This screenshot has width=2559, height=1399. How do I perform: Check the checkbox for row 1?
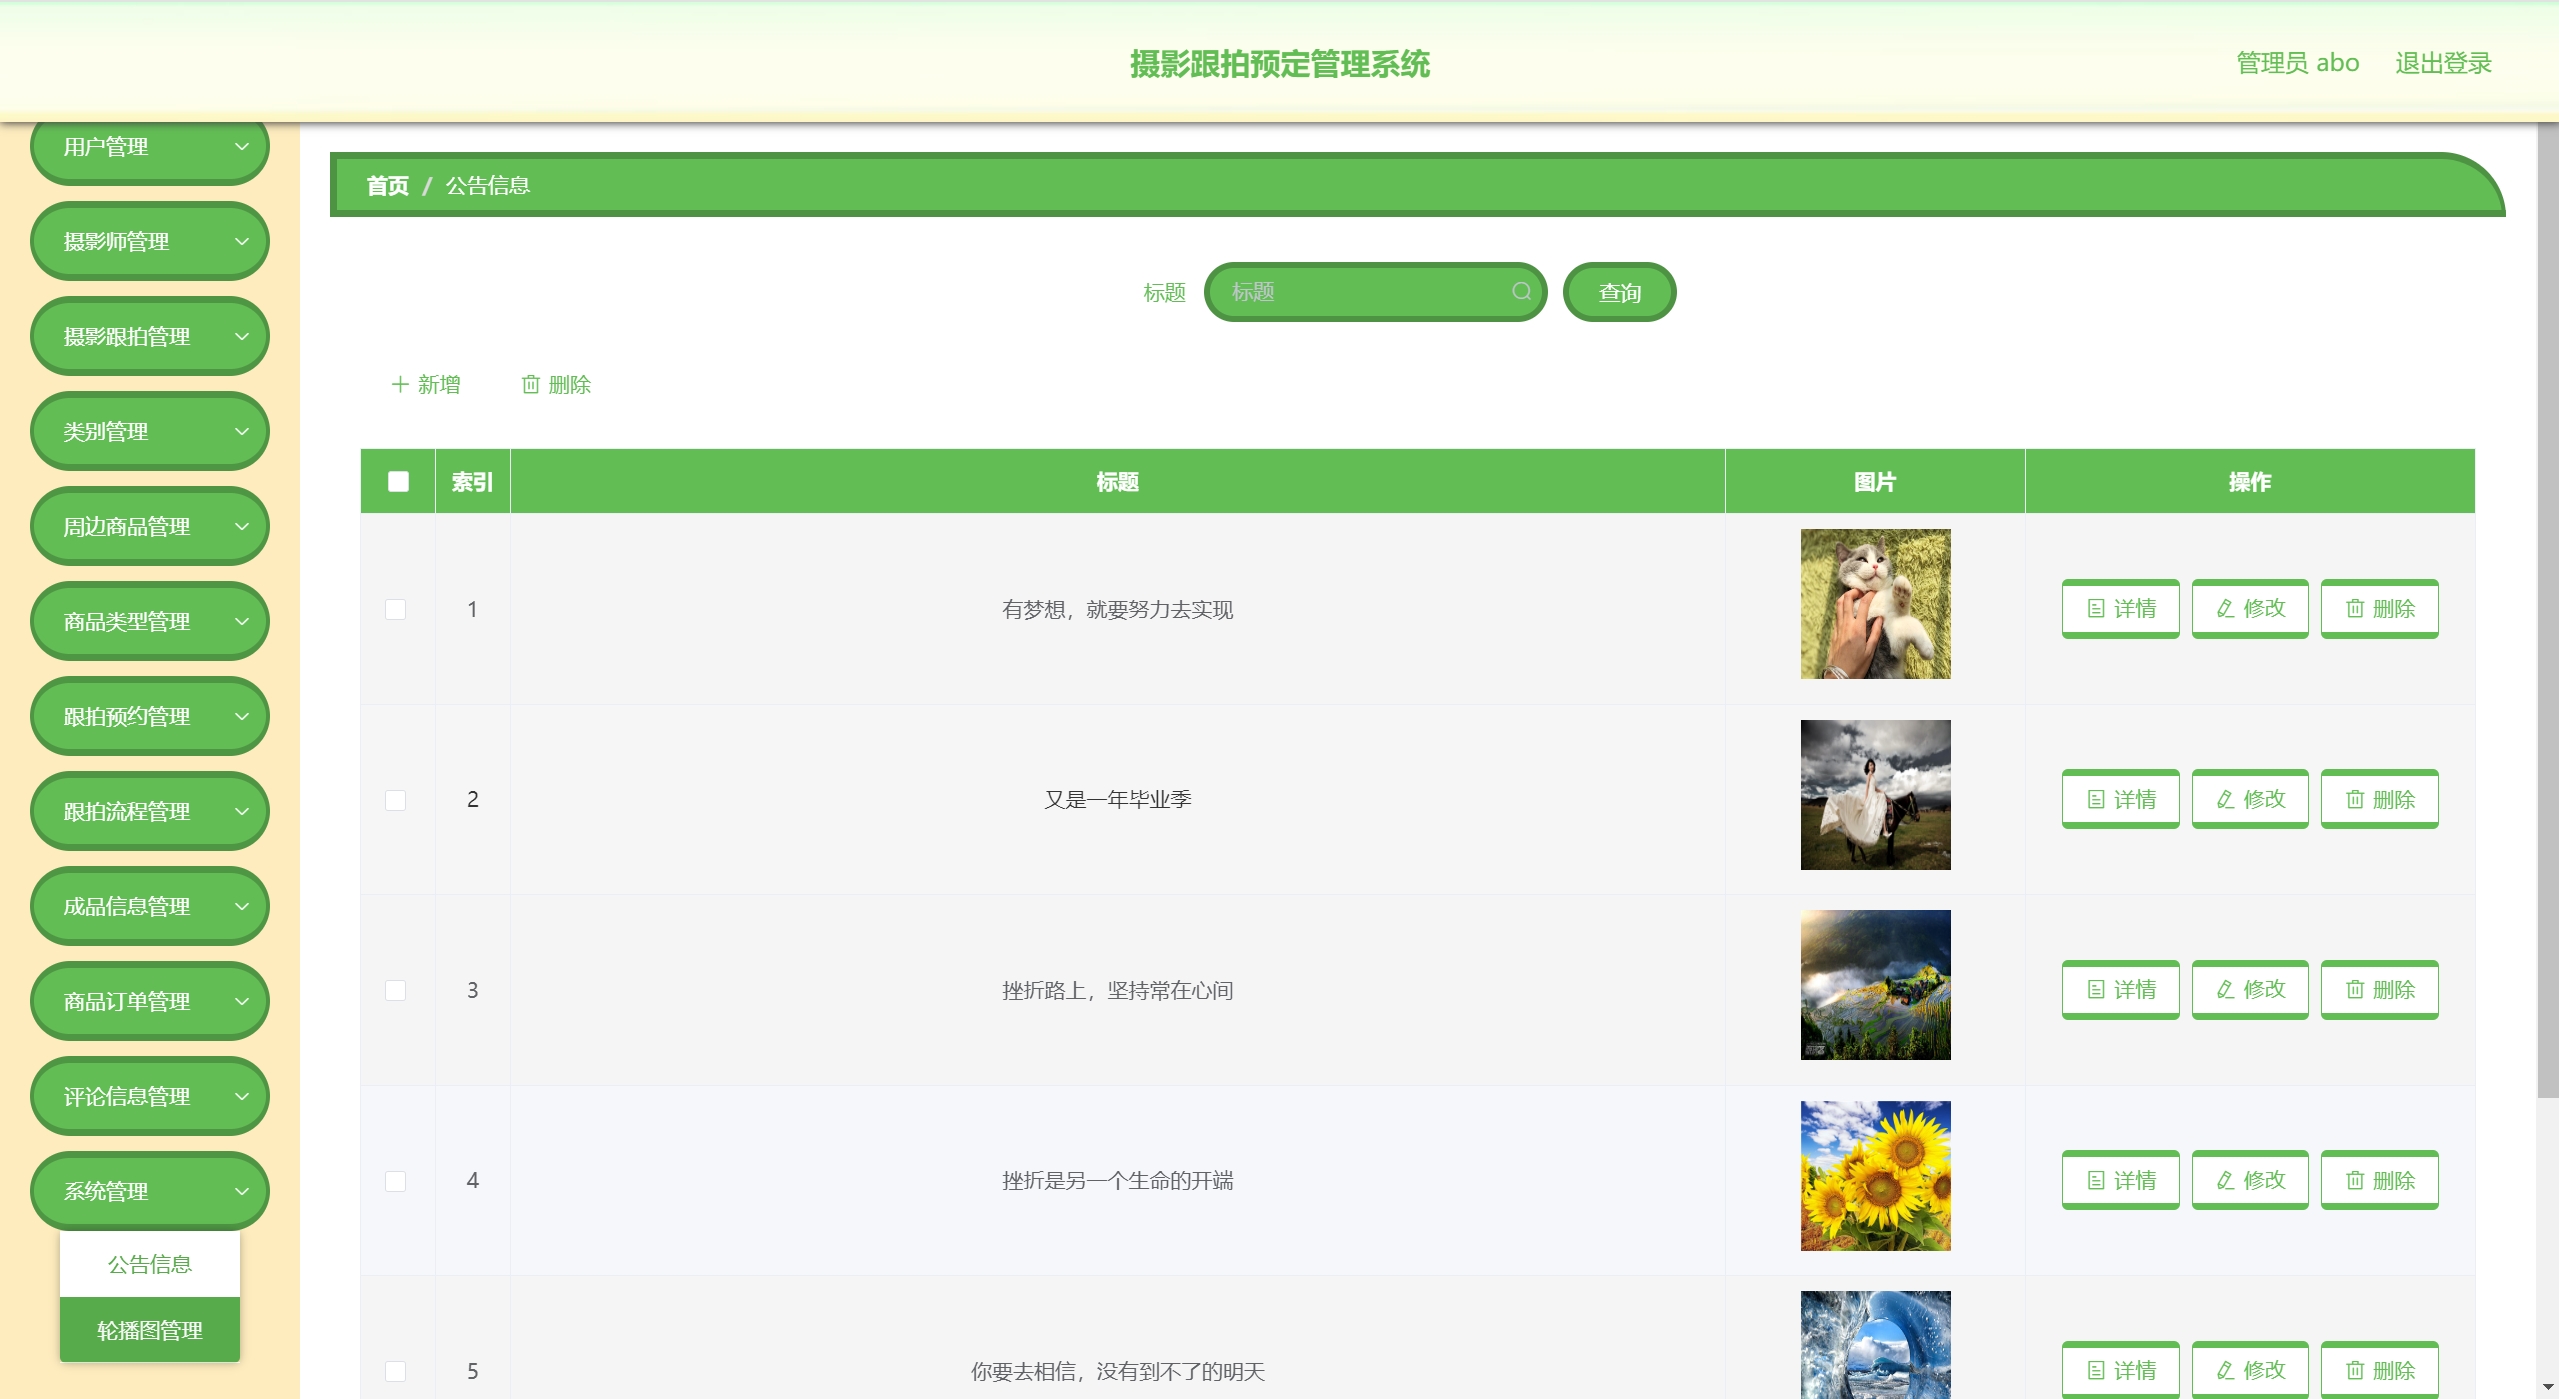[x=396, y=609]
